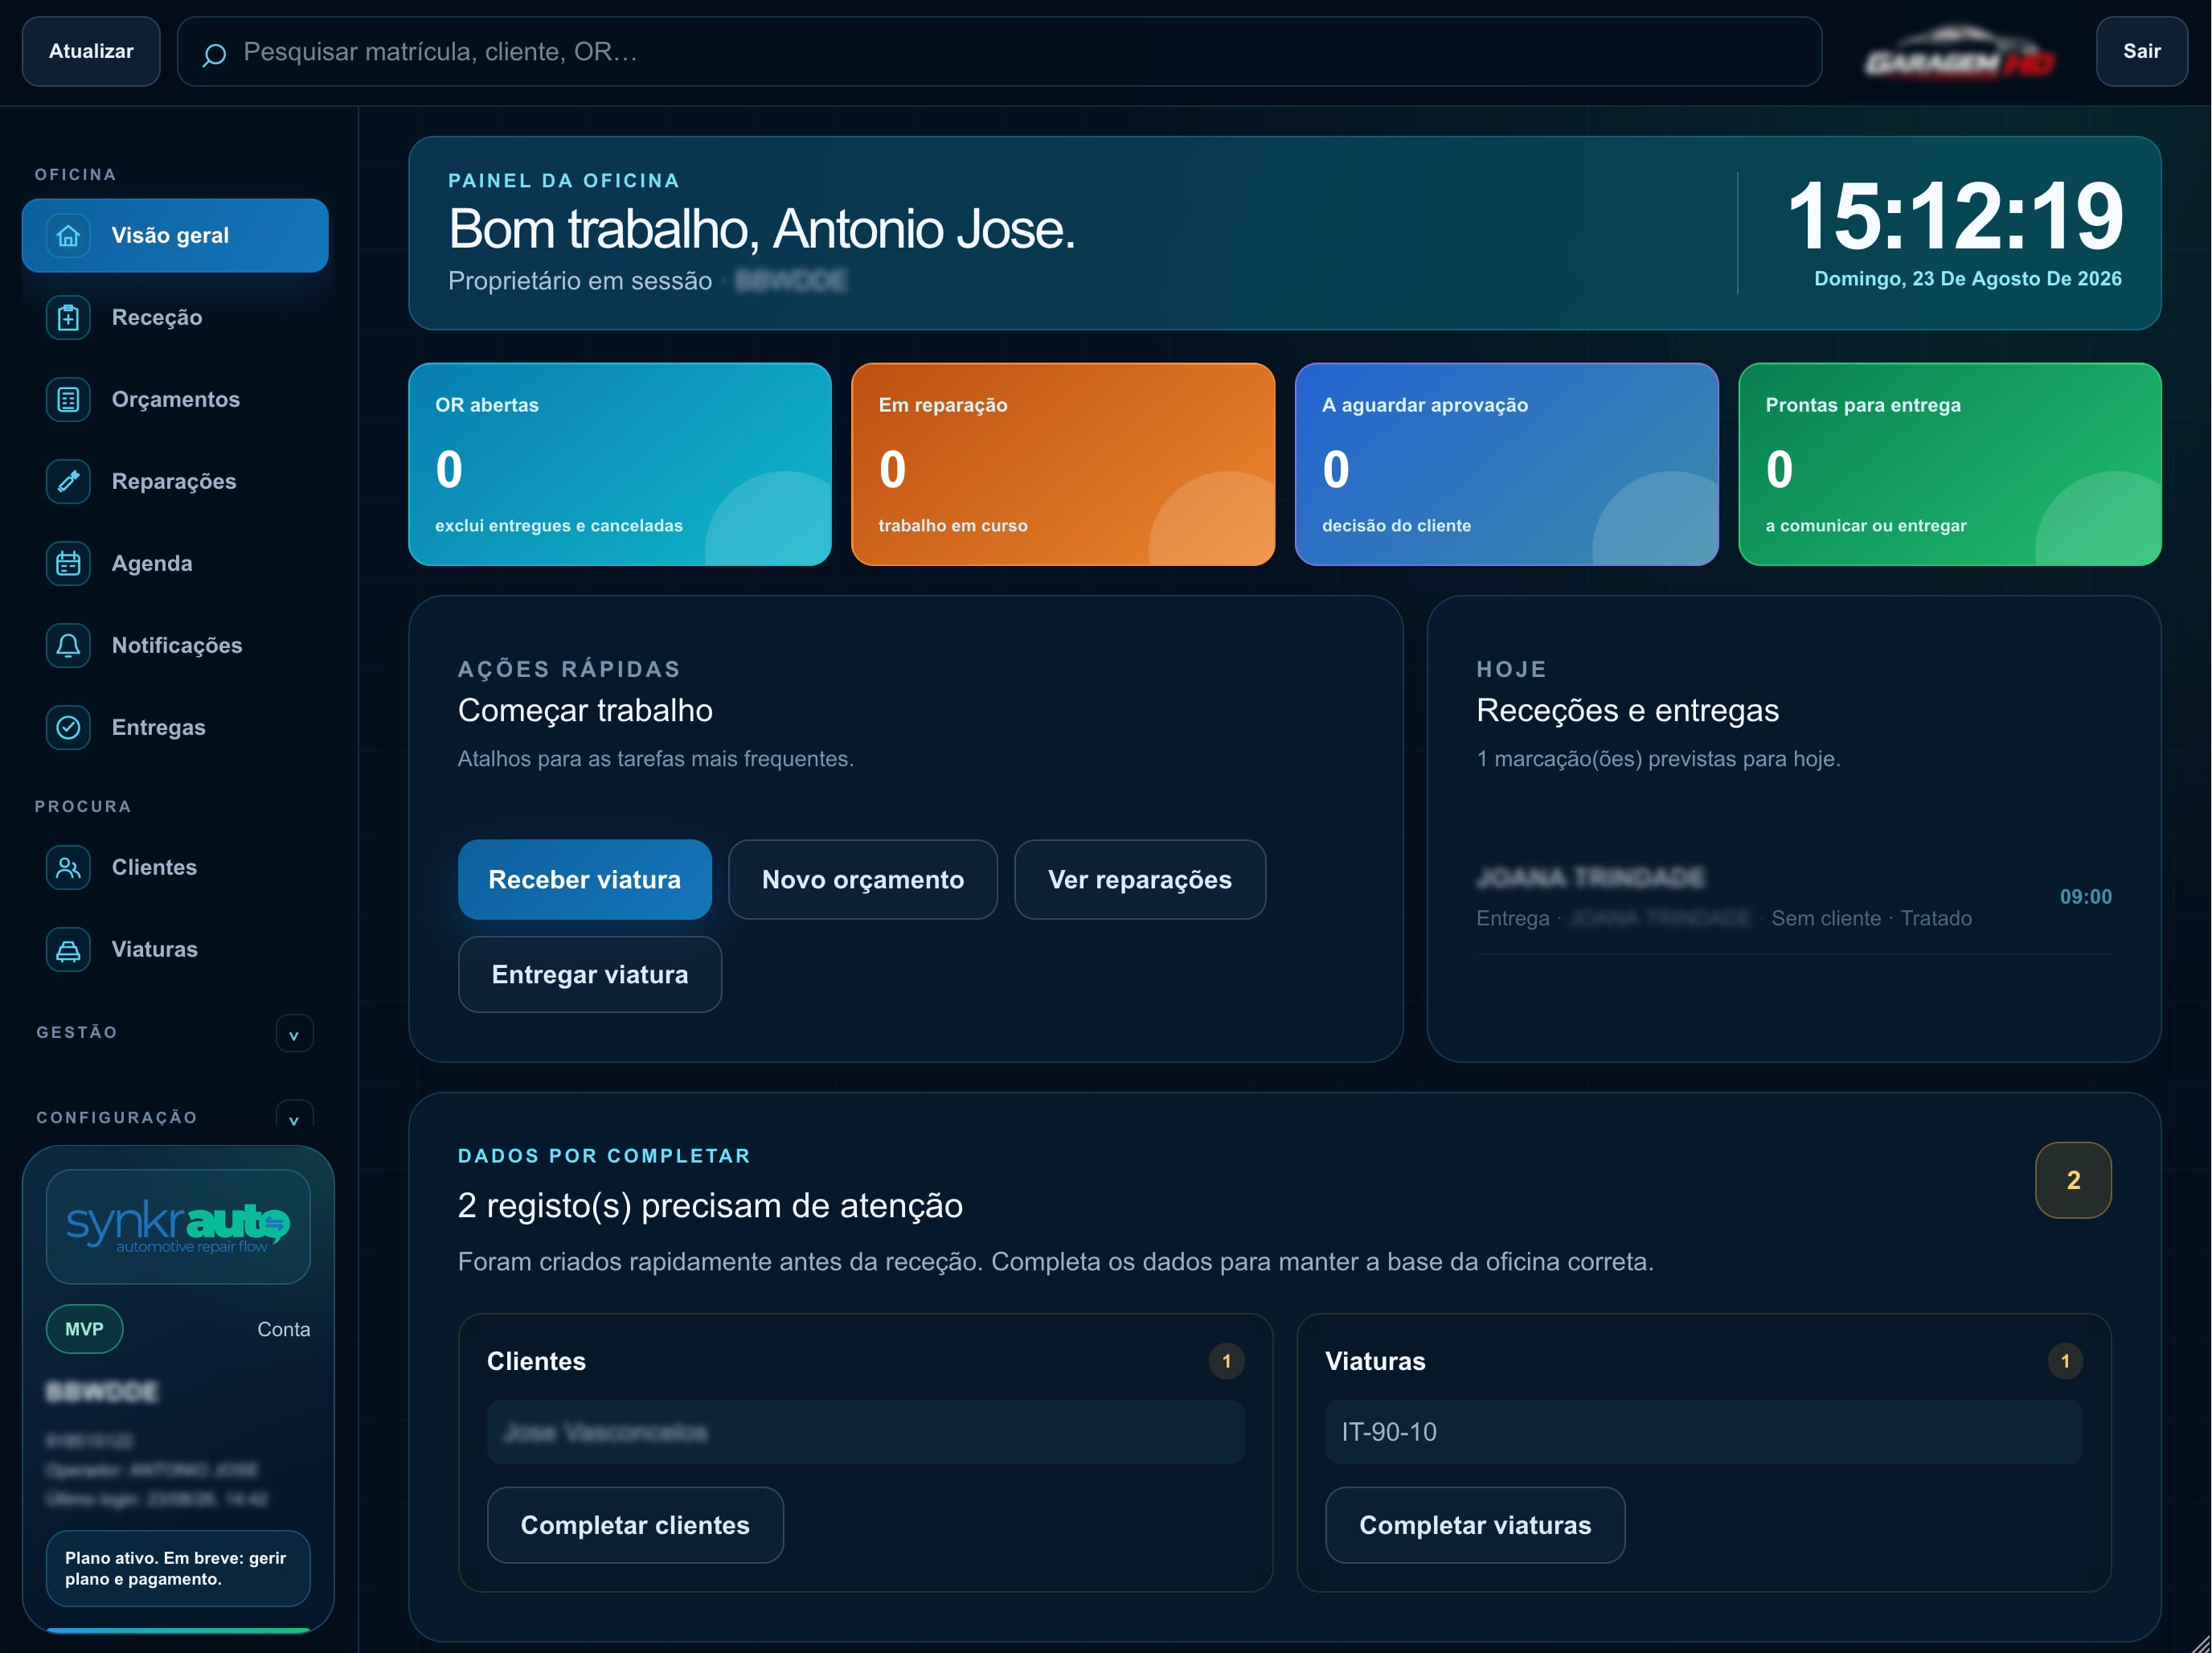
Task: Click the Sair button
Action: point(2141,51)
